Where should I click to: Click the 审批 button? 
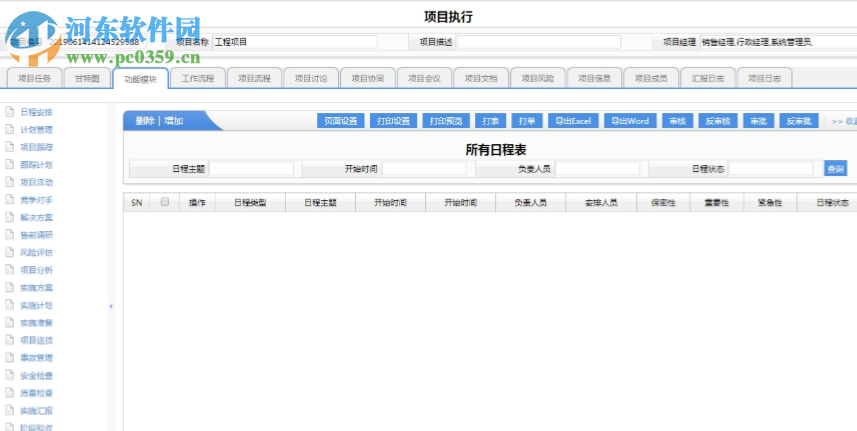pos(759,121)
